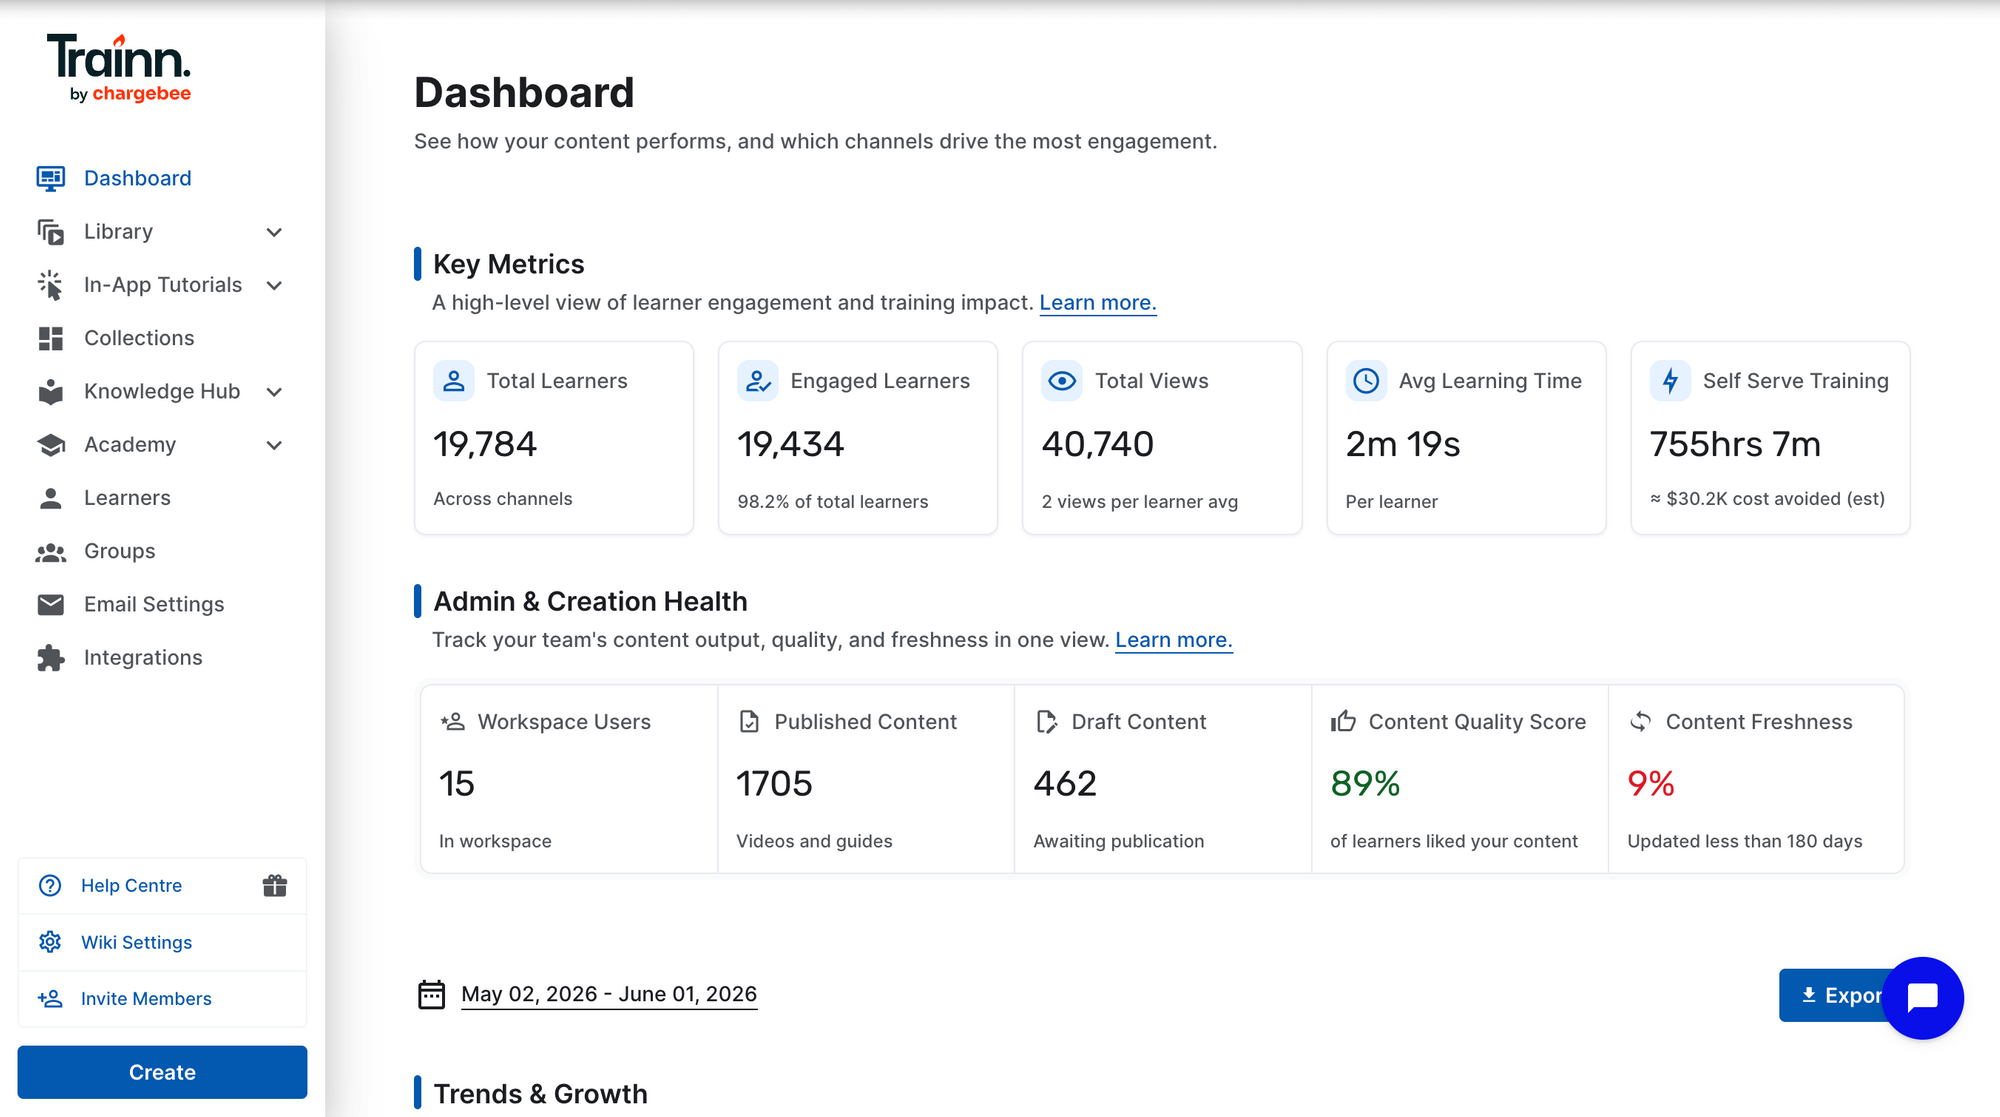
Task: Open the chat support bubble
Action: 1922,998
